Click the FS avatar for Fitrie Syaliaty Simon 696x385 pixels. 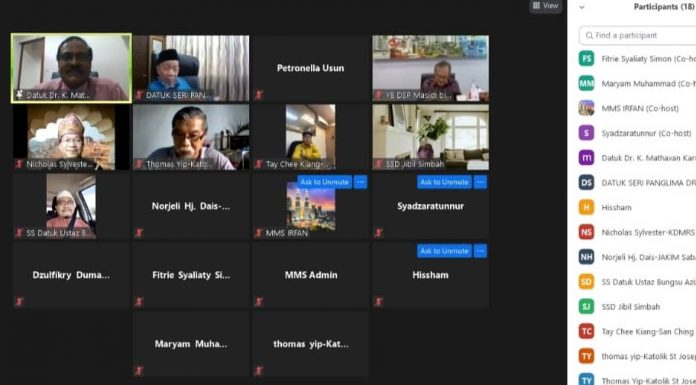point(586,59)
